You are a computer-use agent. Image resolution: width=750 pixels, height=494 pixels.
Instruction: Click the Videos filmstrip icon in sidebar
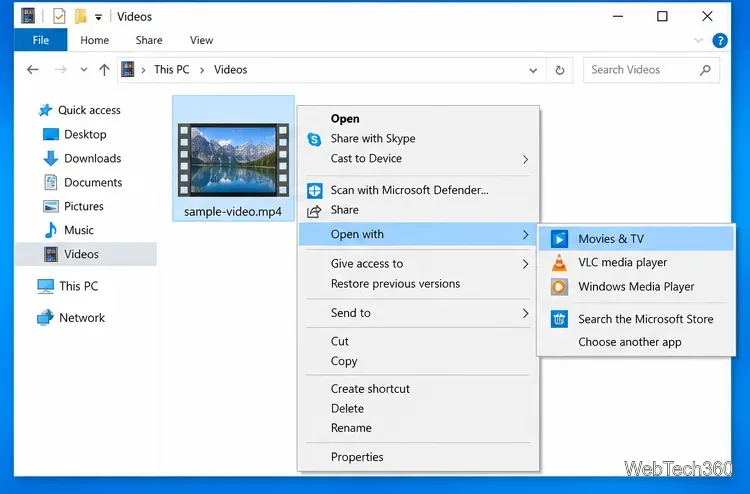[51, 254]
